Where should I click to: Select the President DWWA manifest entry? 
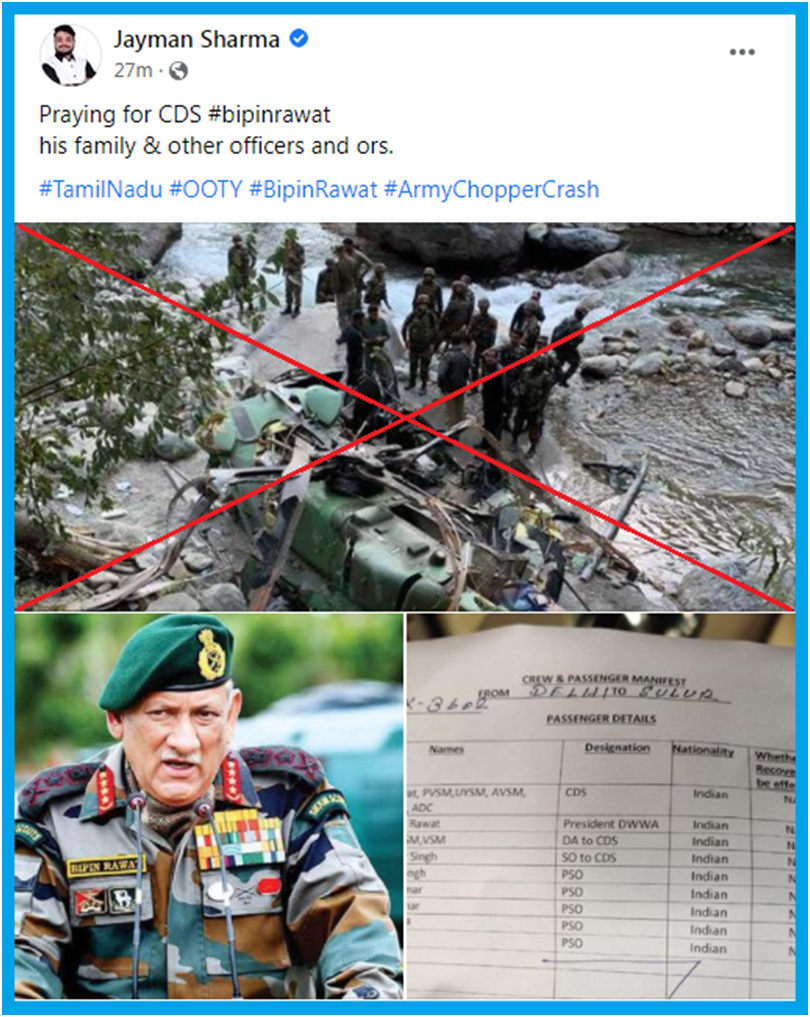[610, 824]
